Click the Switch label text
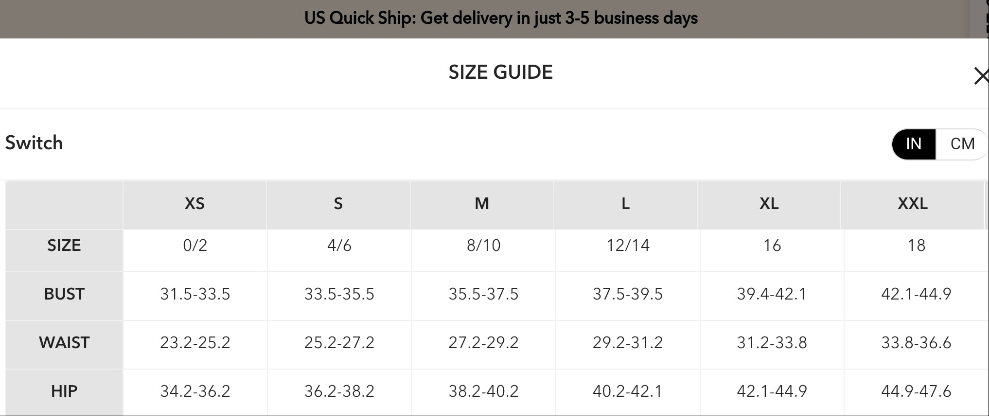 tap(34, 143)
